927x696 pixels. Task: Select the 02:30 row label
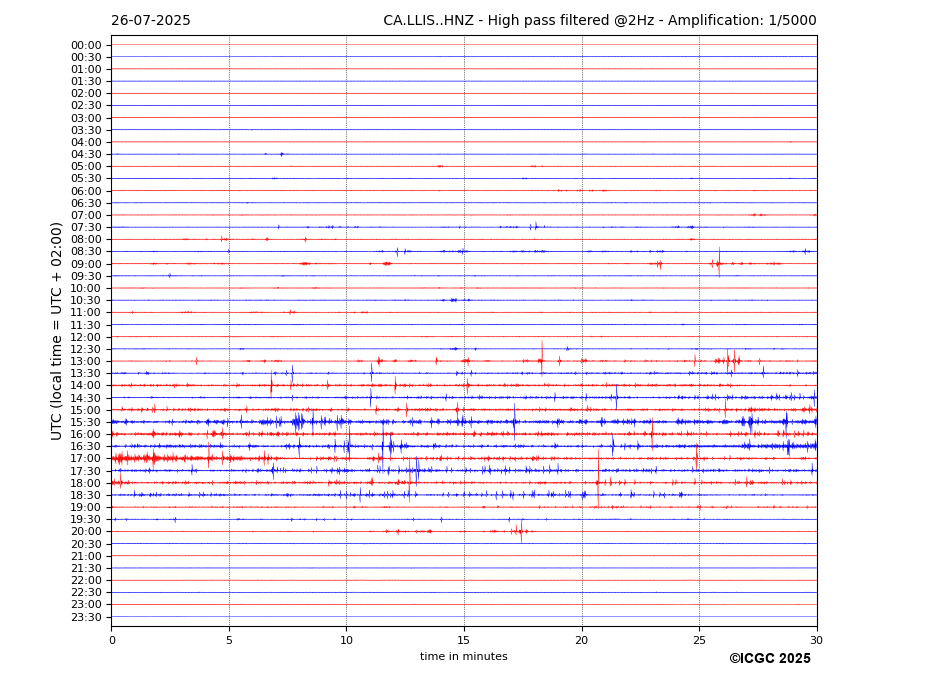(x=86, y=105)
